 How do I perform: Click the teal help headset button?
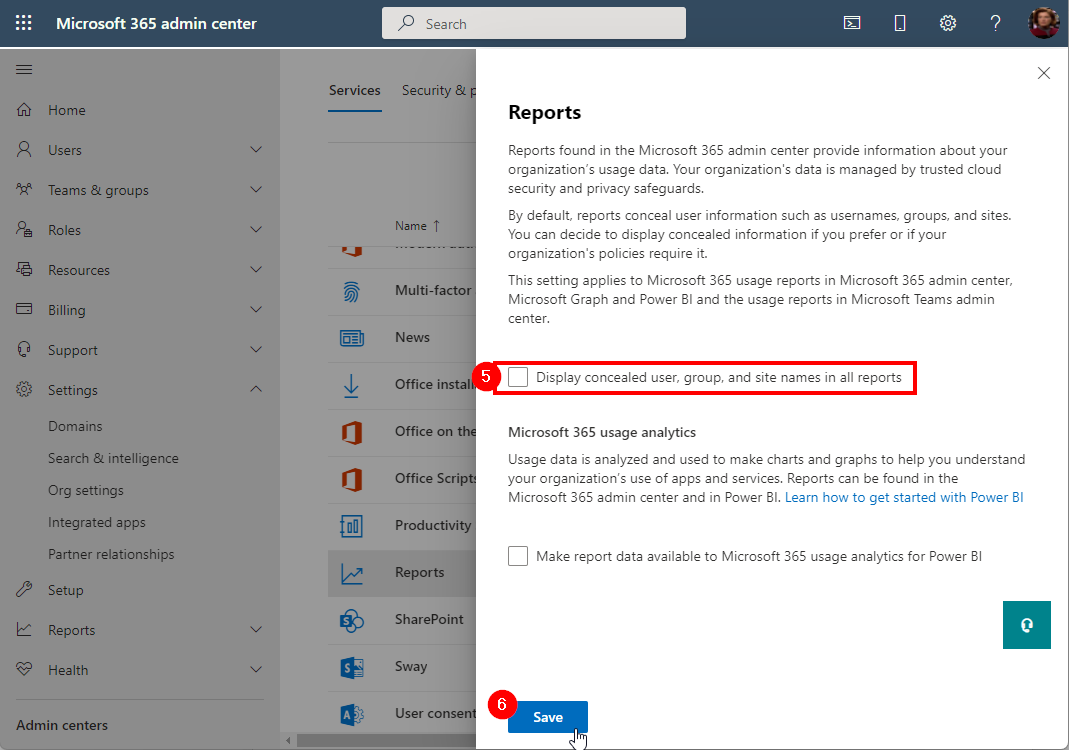(x=1026, y=625)
